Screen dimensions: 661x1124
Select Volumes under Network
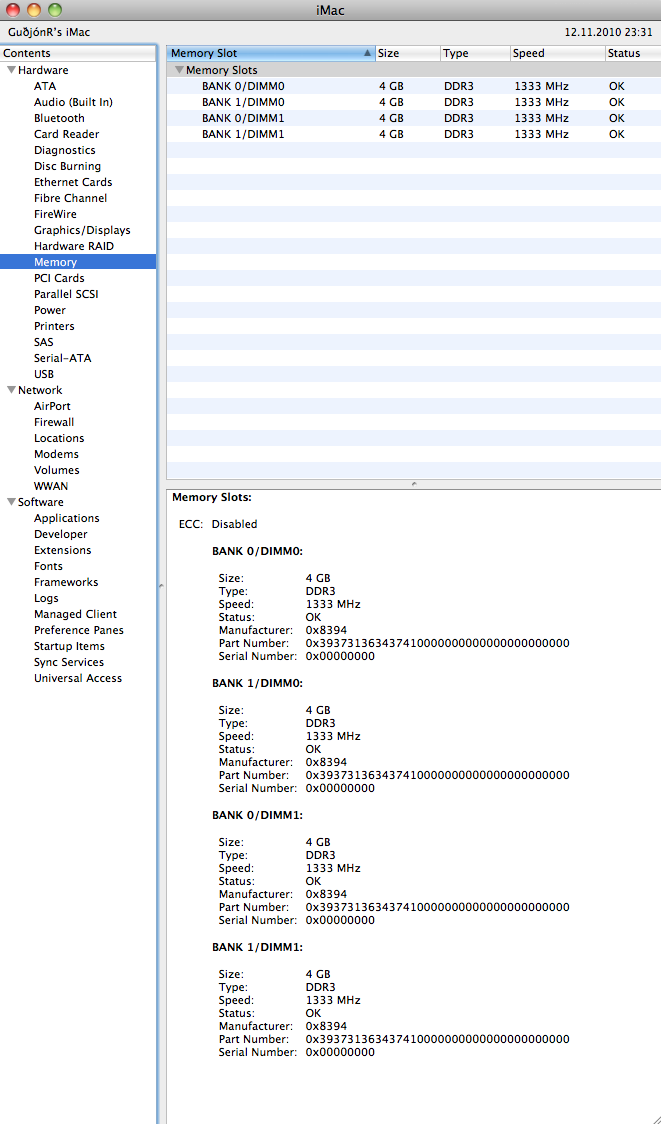(57, 470)
